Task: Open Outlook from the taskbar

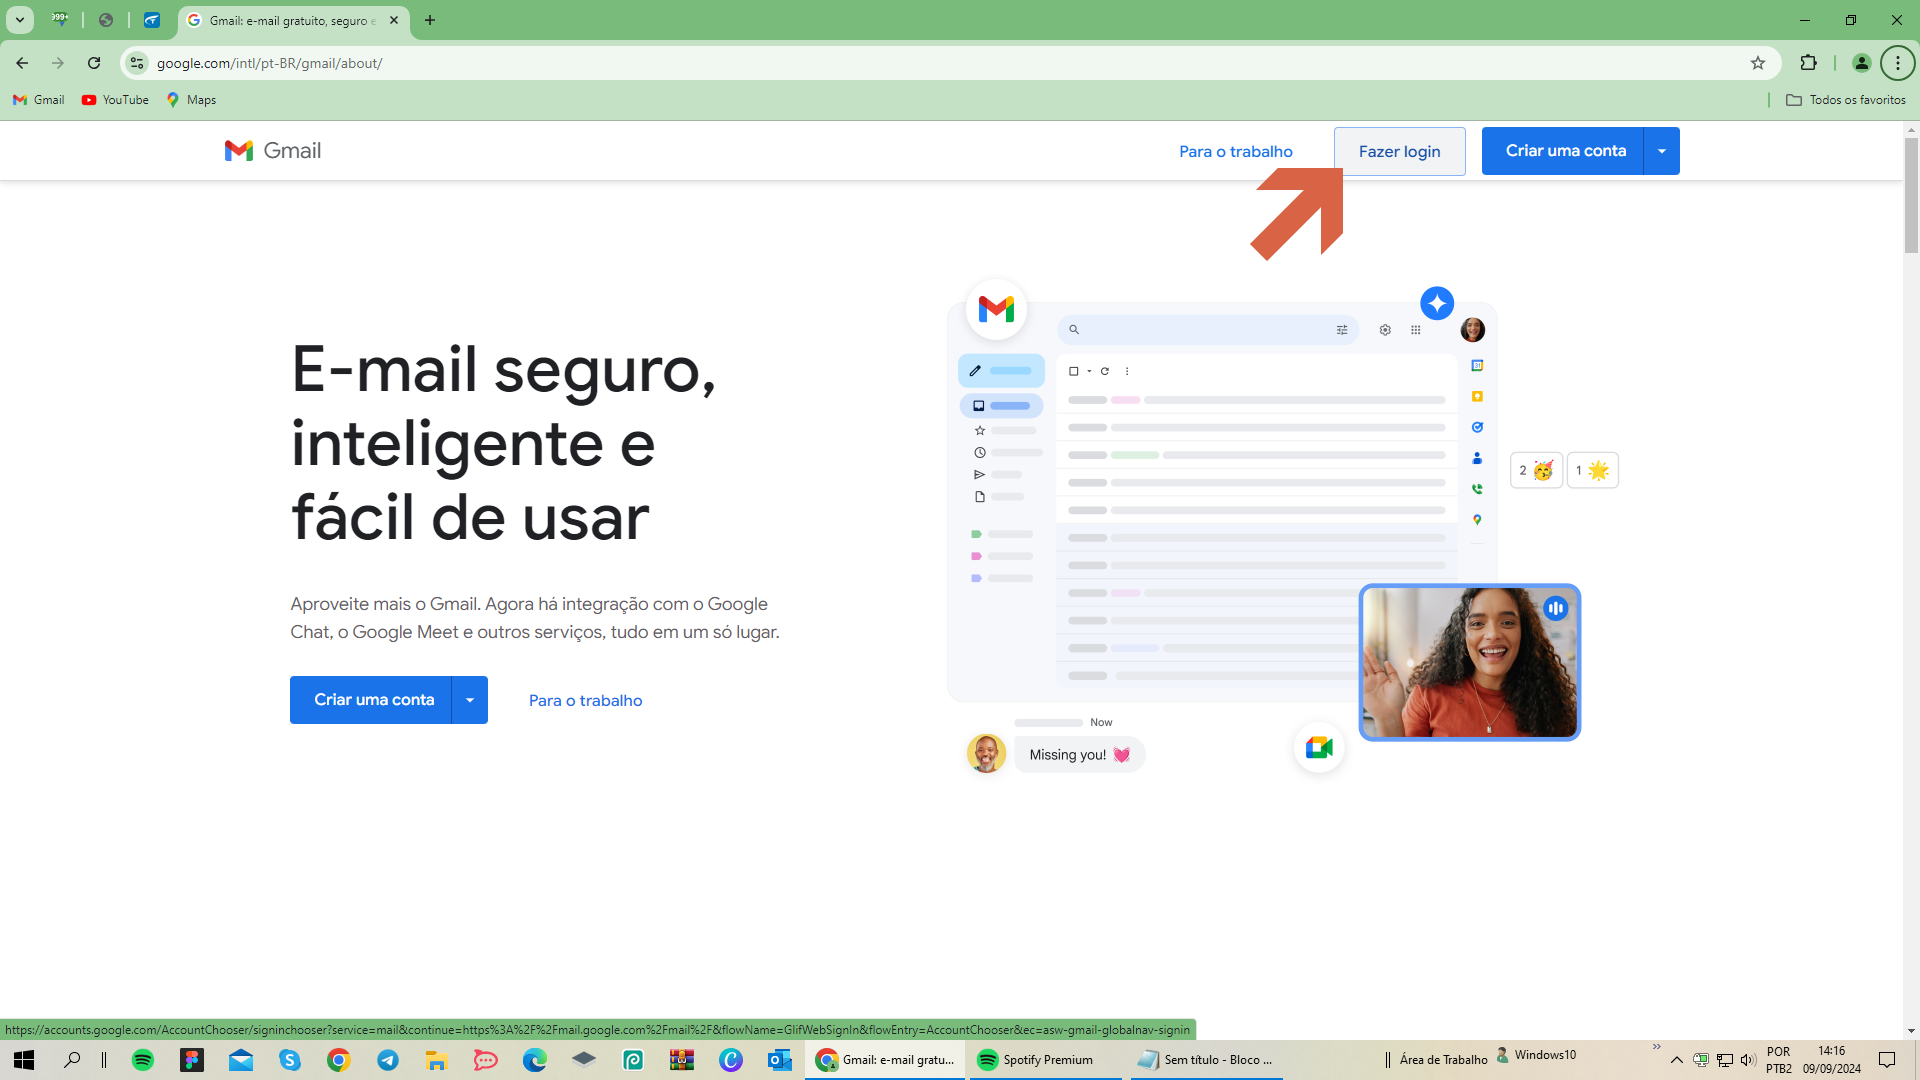Action: 780,1060
